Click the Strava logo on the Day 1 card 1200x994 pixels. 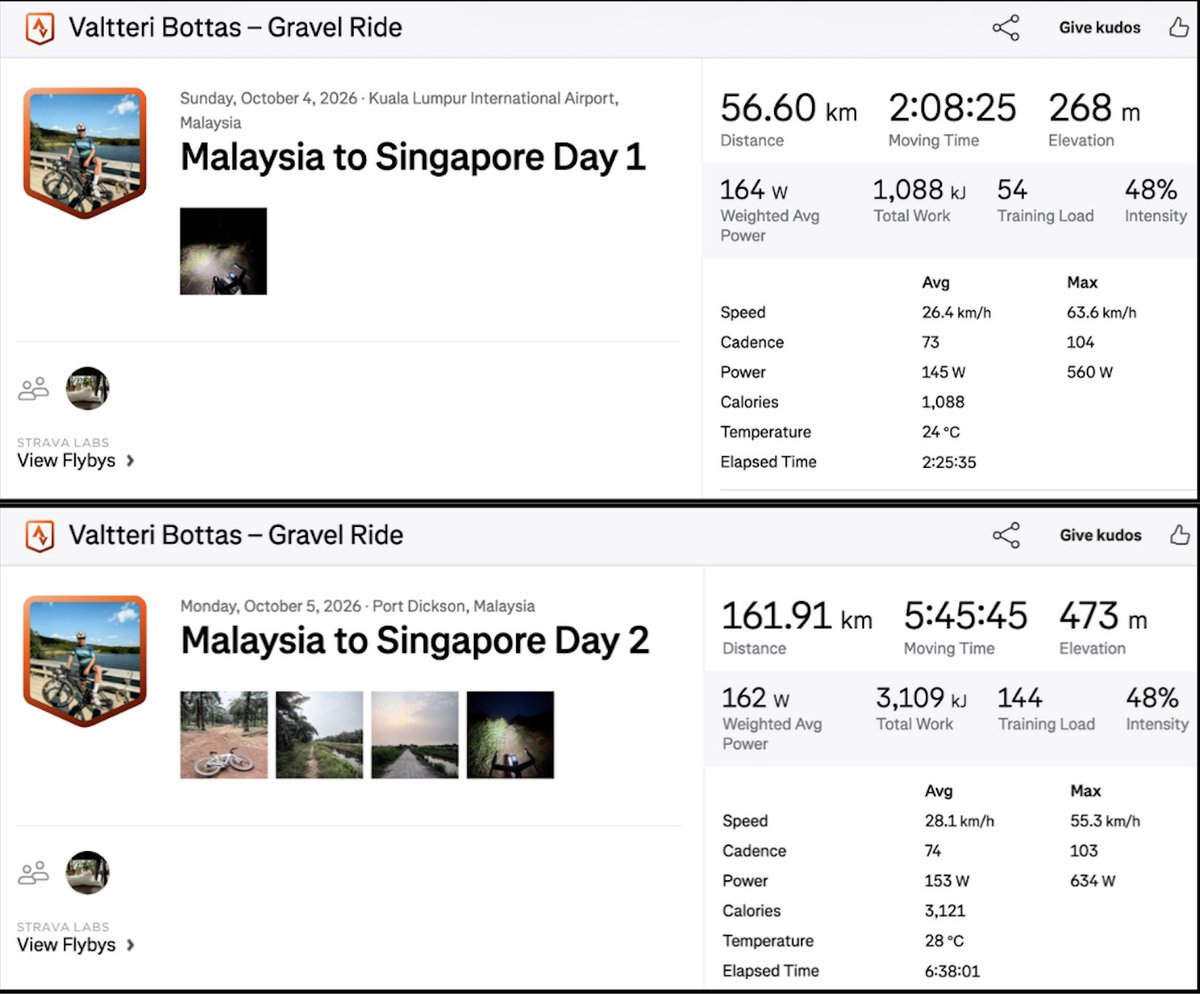pyautogui.click(x=39, y=28)
